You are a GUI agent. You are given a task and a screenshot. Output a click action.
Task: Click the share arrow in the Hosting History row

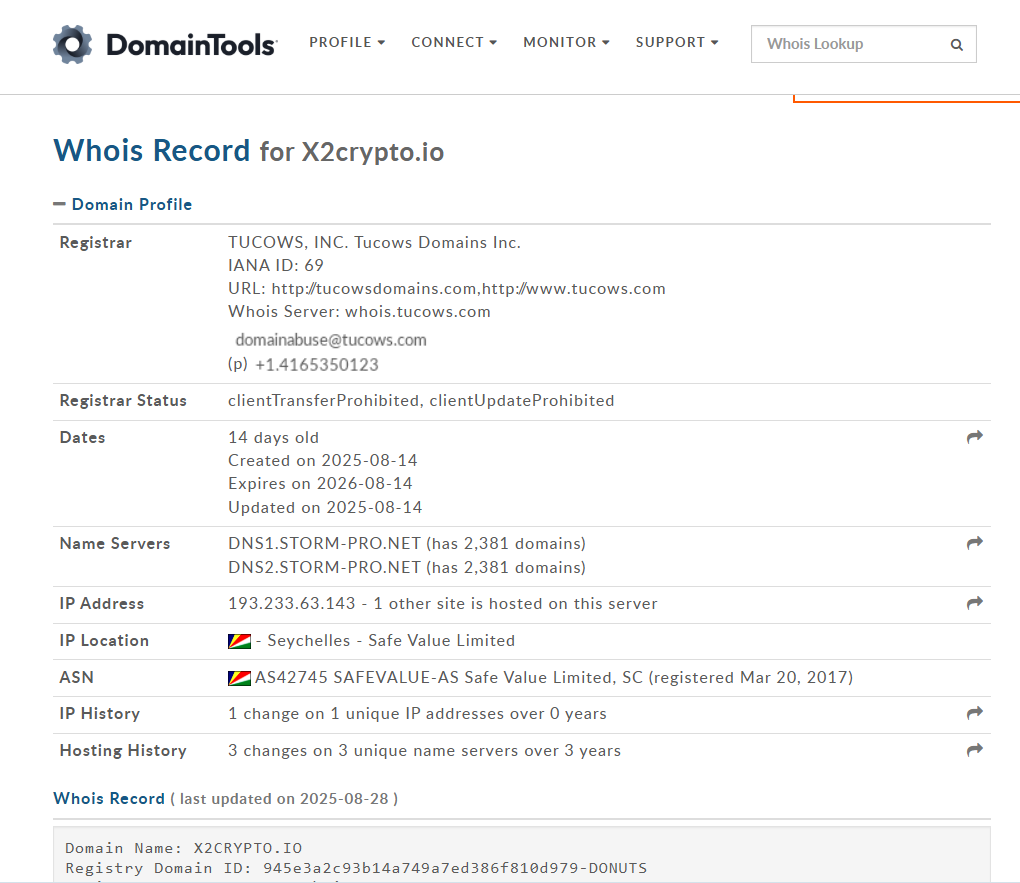click(974, 750)
